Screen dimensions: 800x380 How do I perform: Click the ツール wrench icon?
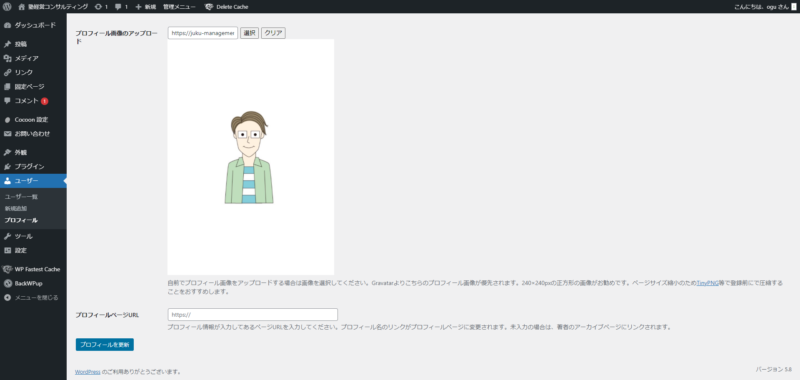point(7,236)
